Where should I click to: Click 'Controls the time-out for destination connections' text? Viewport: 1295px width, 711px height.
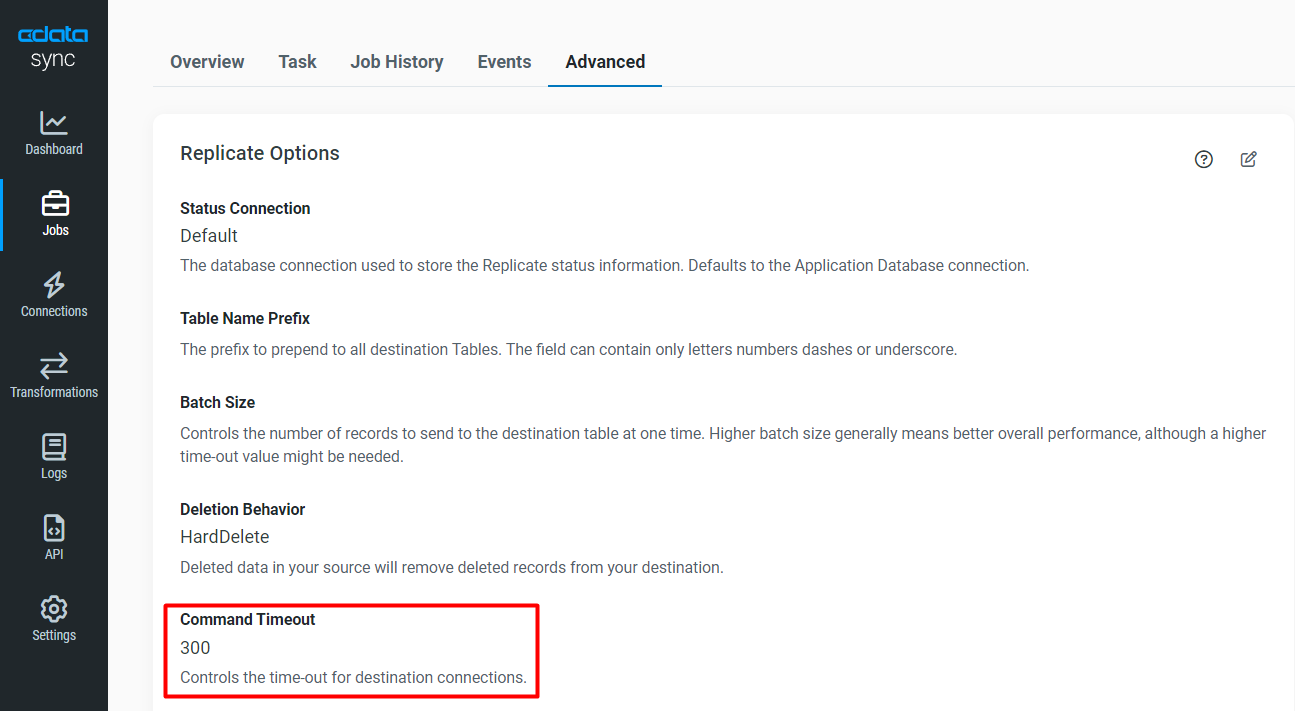pyautogui.click(x=353, y=678)
